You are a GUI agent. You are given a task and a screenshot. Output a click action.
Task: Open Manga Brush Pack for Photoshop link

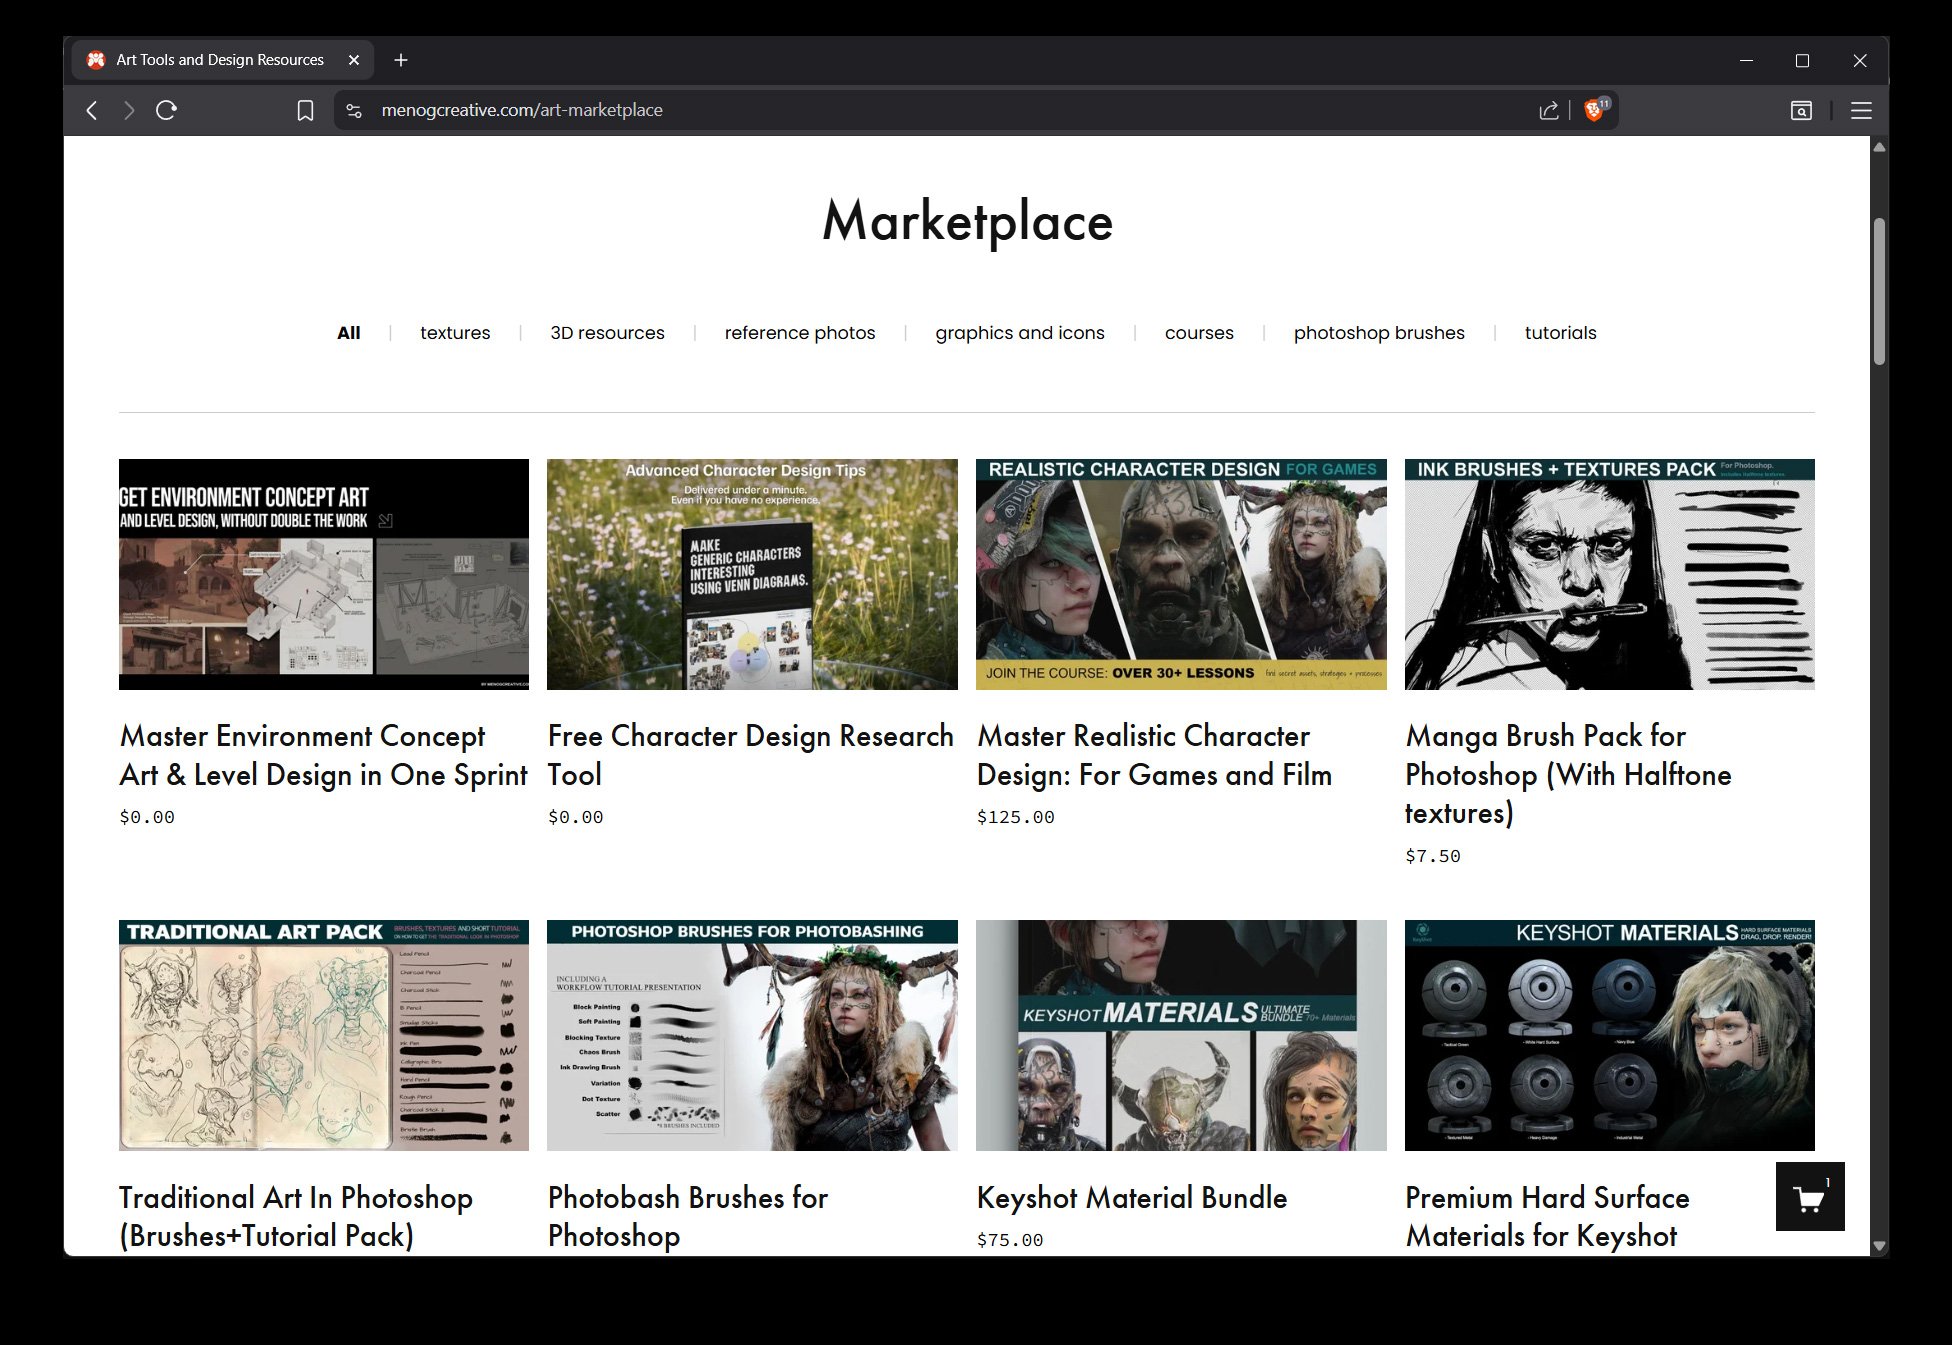tap(1568, 774)
